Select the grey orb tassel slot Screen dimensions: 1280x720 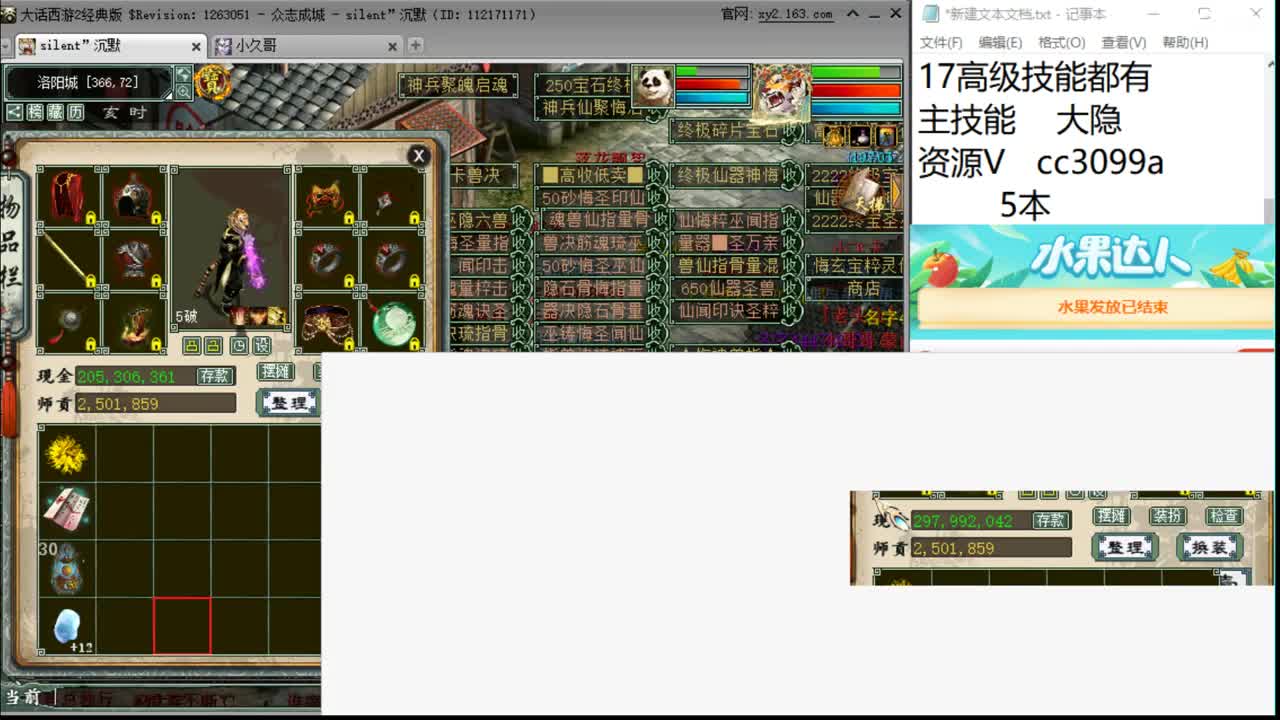(68, 323)
